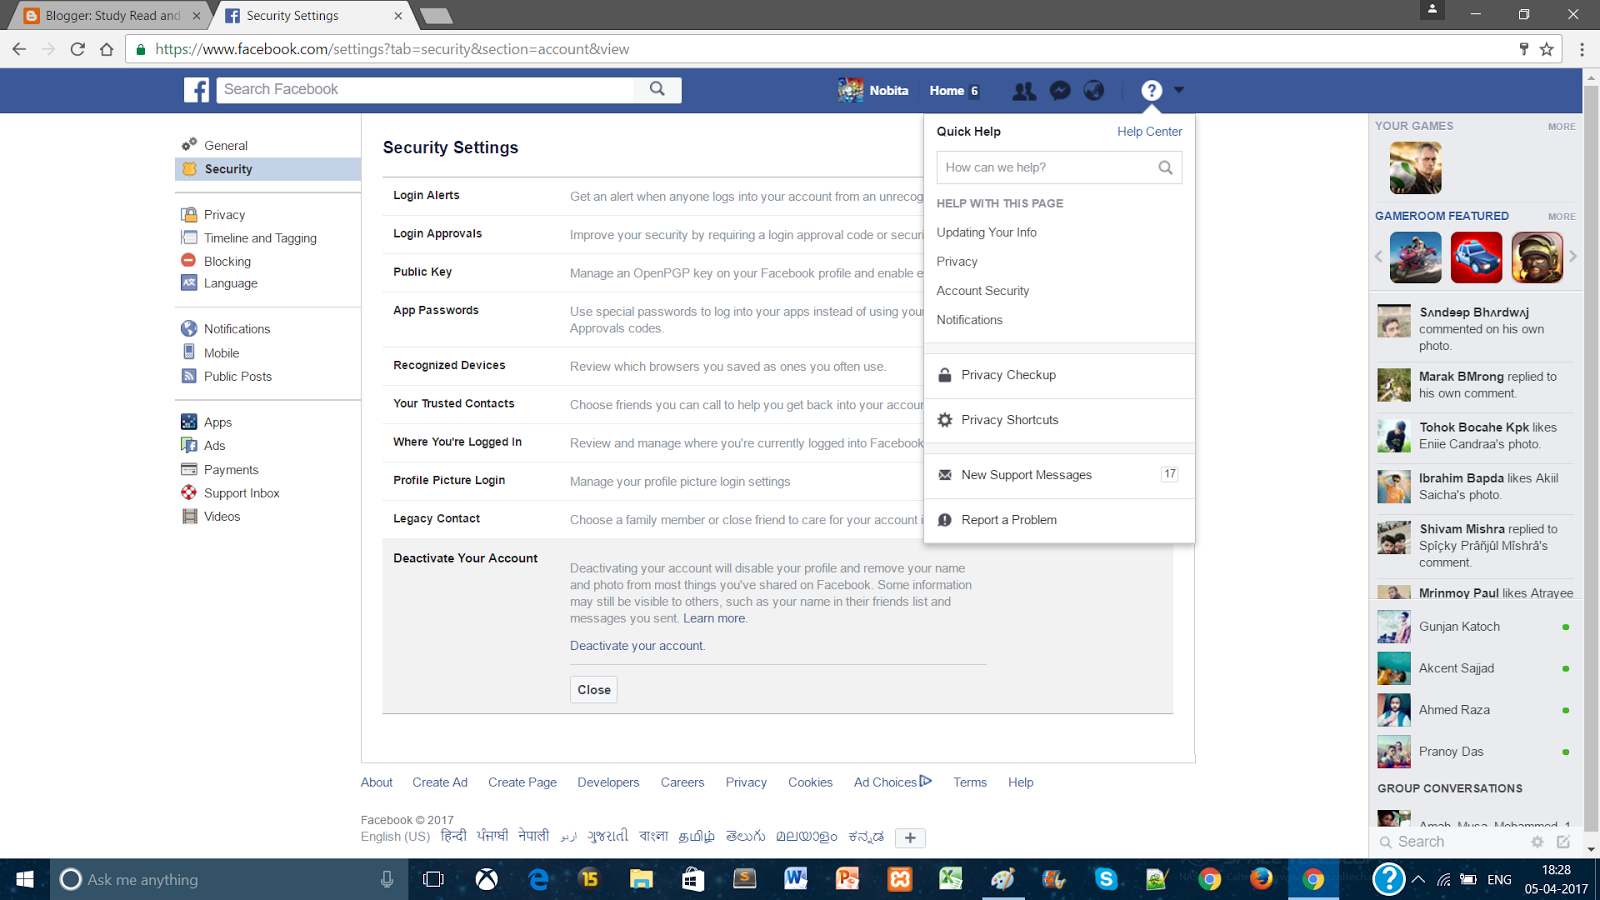Open Task View on the taskbar
Viewport: 1600px width, 900px height.
tap(433, 879)
